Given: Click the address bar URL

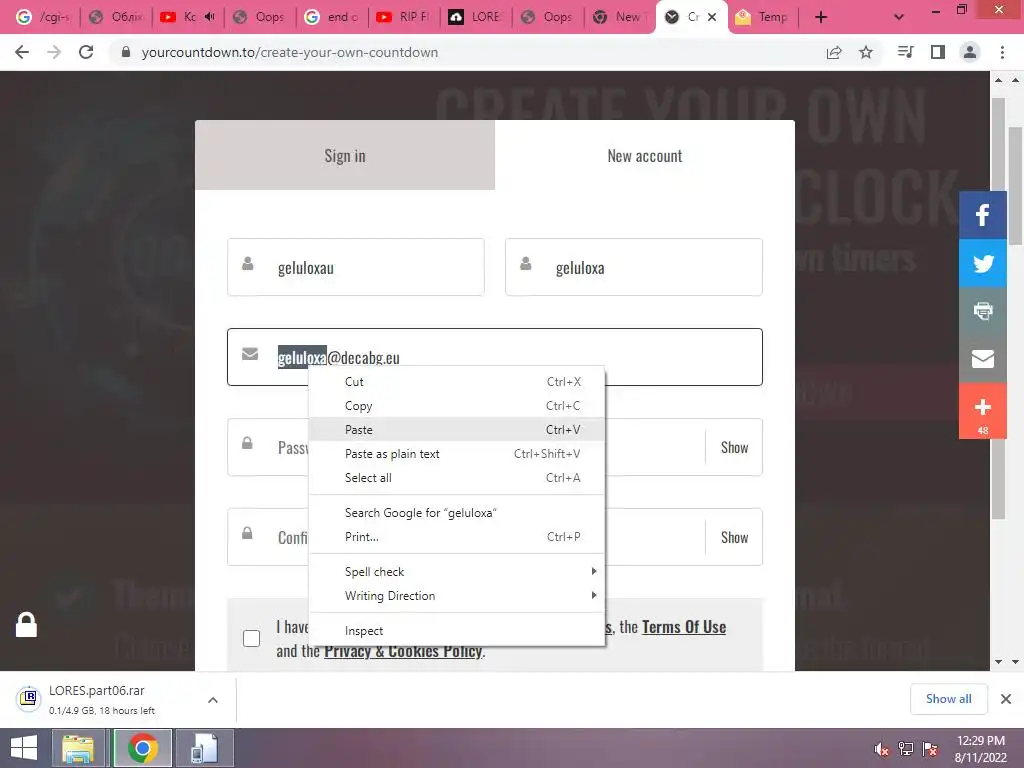Looking at the screenshot, I should click(290, 52).
